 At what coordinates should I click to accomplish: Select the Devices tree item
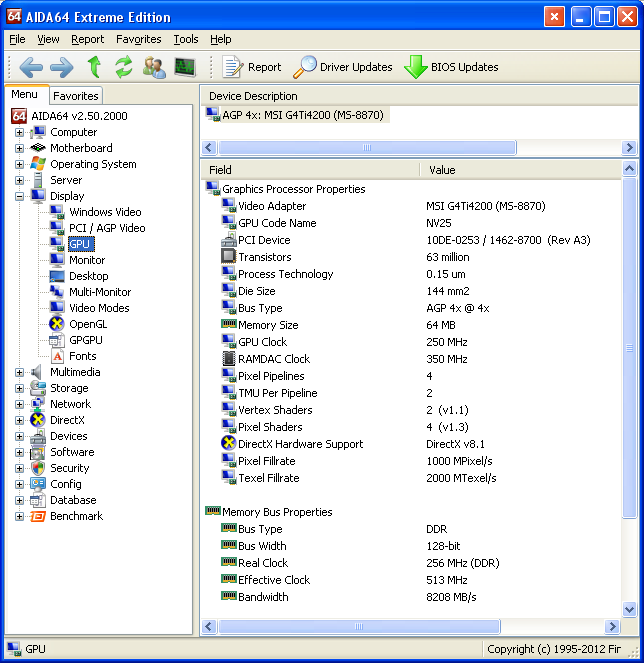point(69,436)
